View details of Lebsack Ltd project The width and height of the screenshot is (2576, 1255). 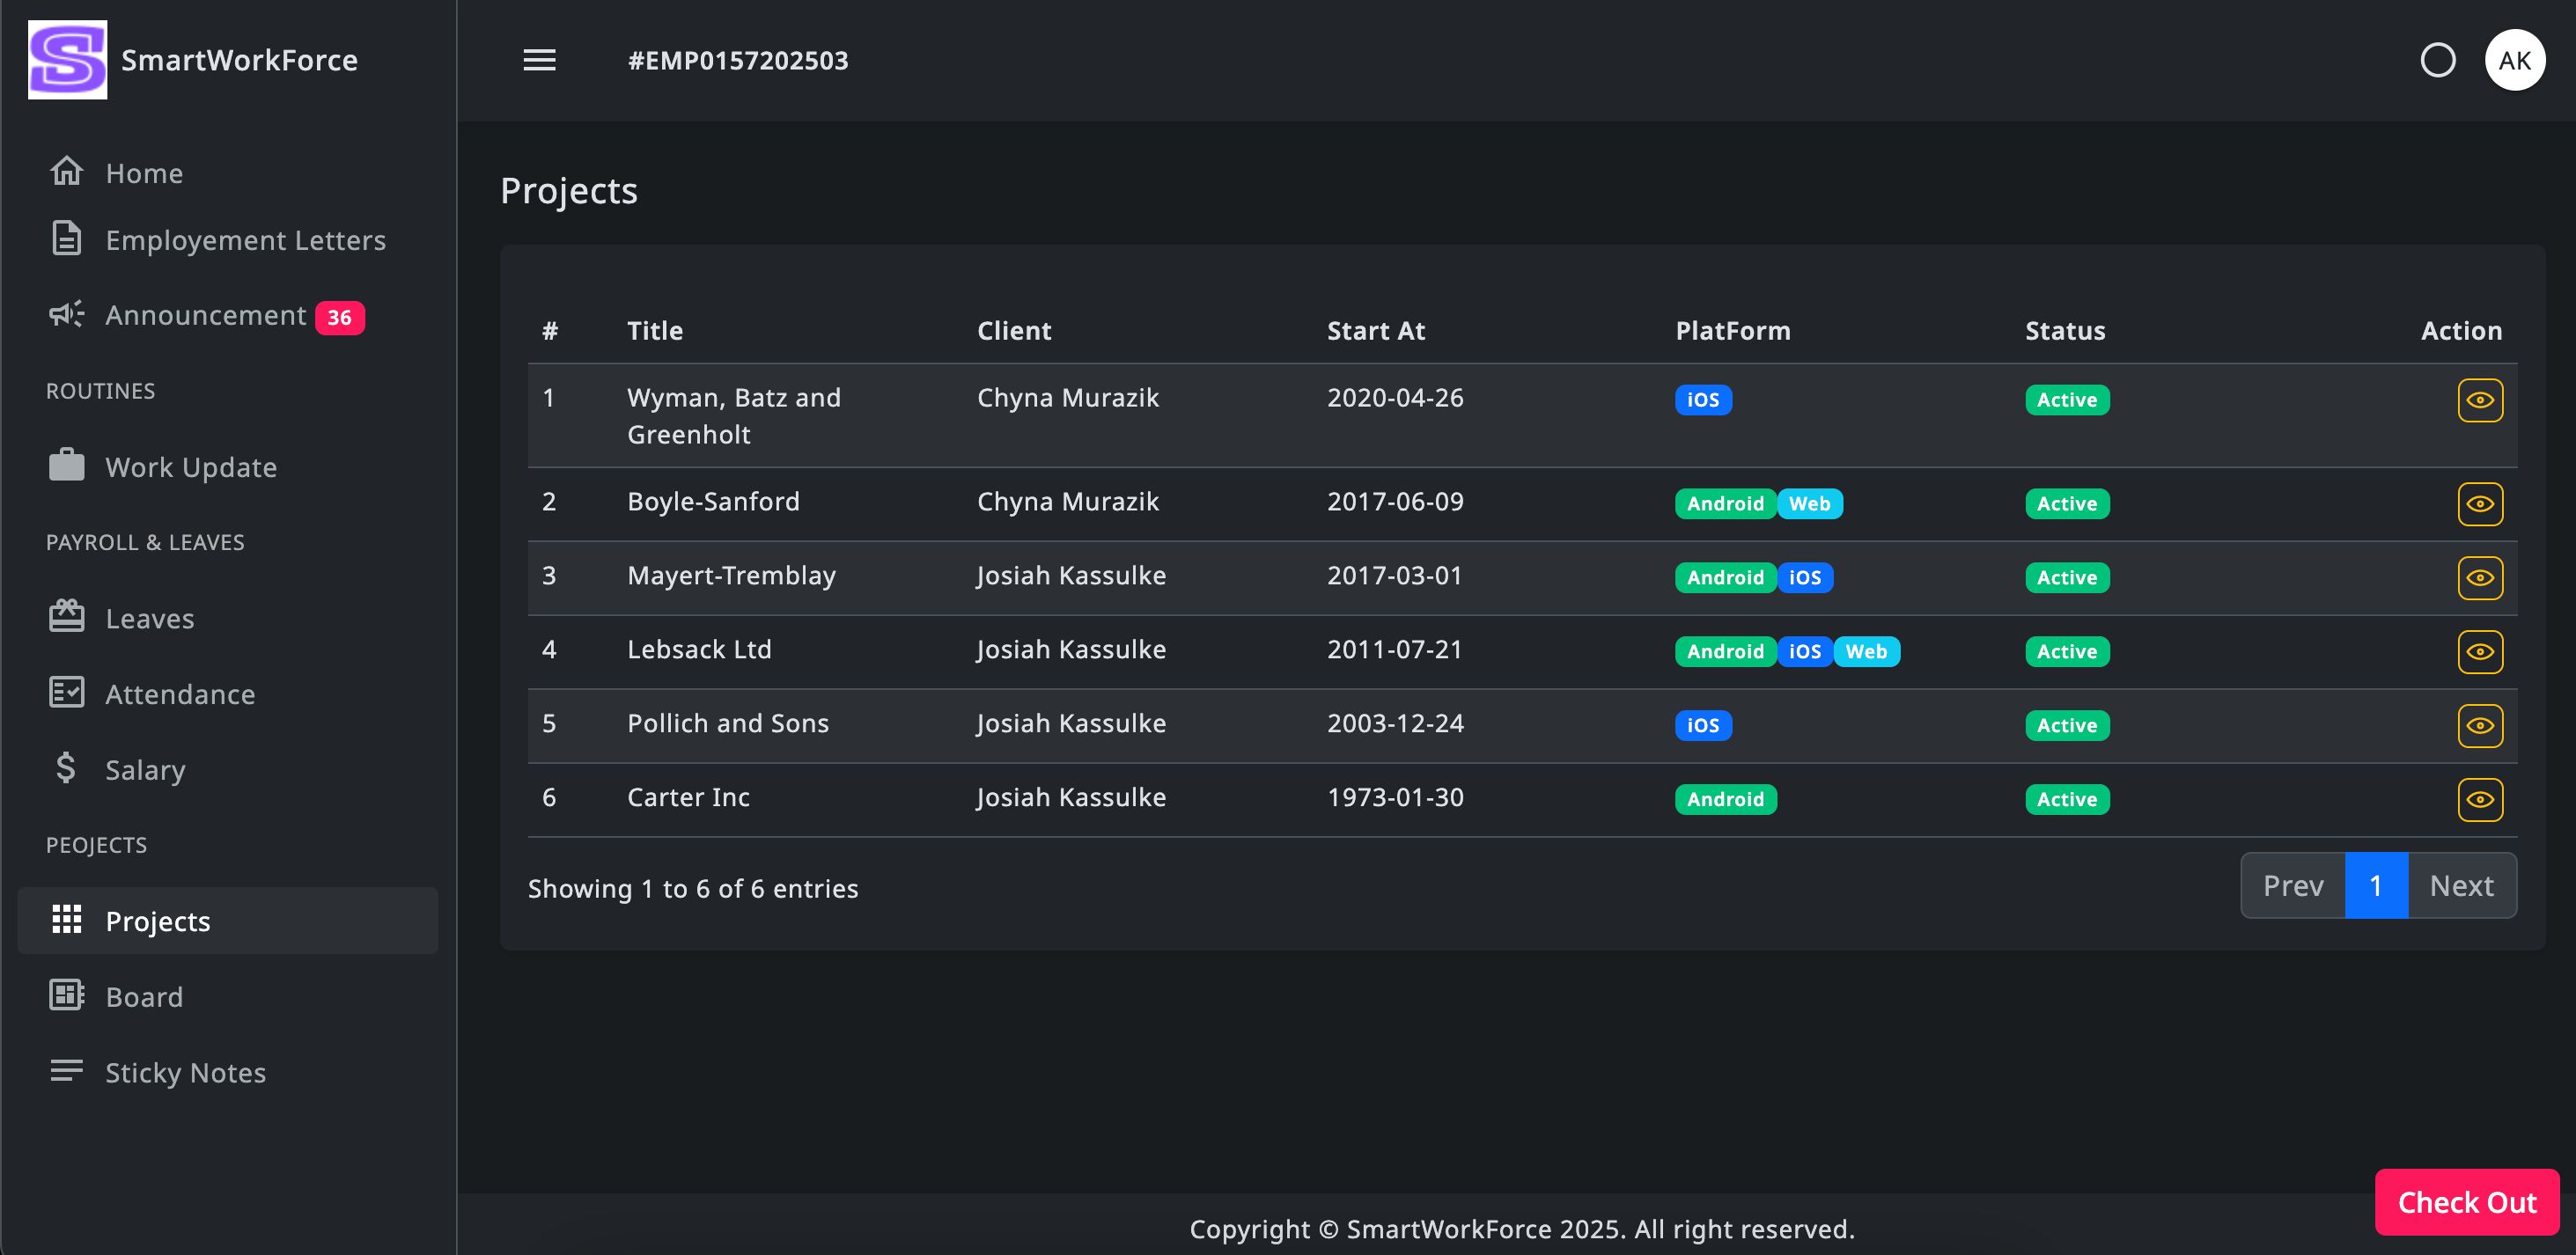tap(2479, 652)
